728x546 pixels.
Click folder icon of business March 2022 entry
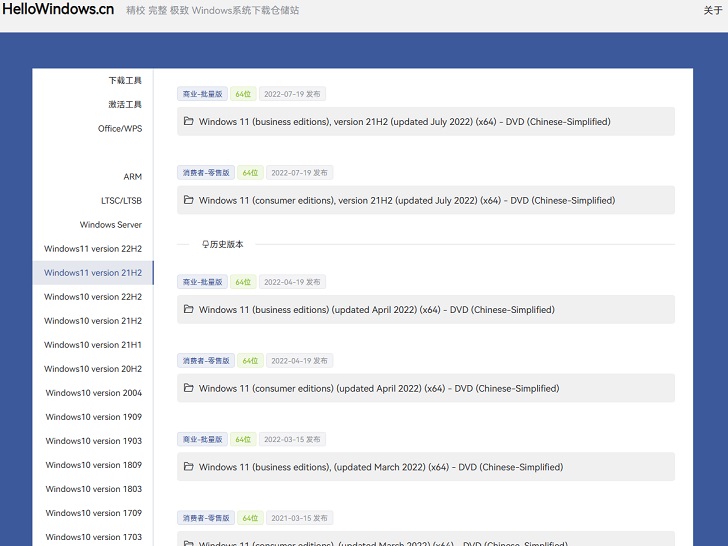coord(188,467)
